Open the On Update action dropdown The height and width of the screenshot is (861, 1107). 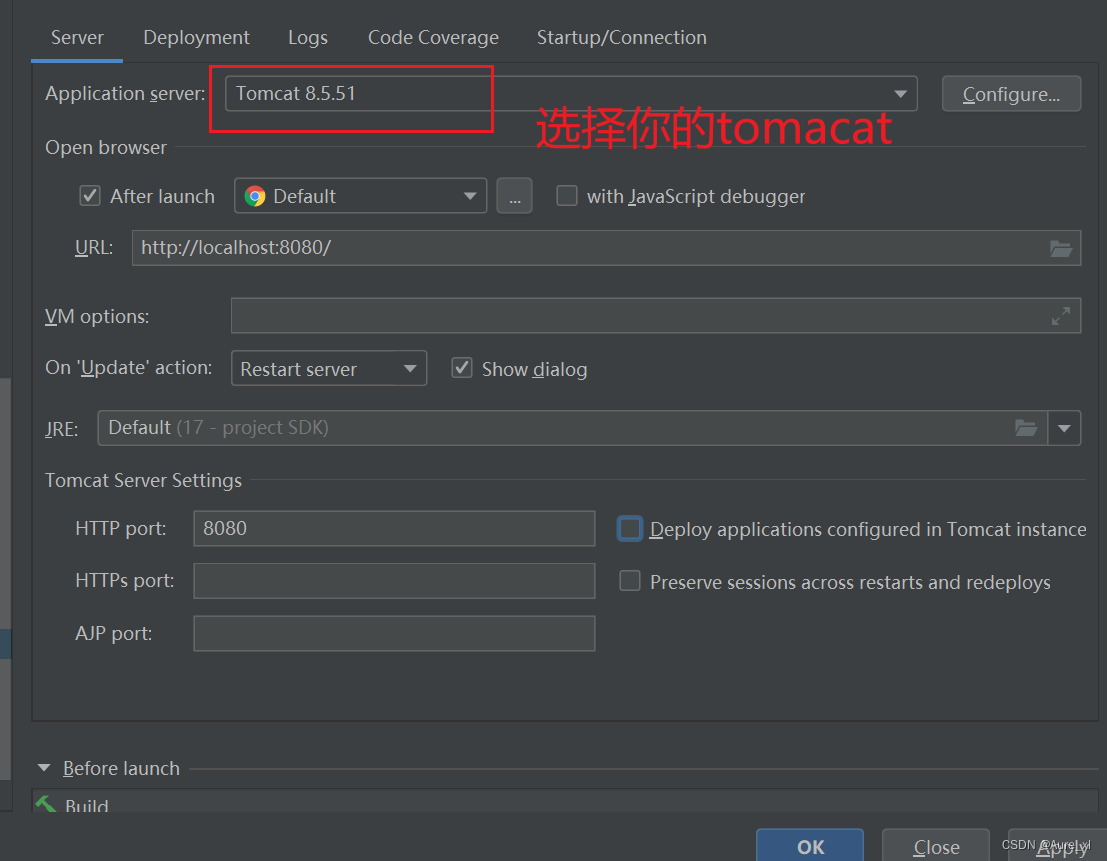point(329,368)
